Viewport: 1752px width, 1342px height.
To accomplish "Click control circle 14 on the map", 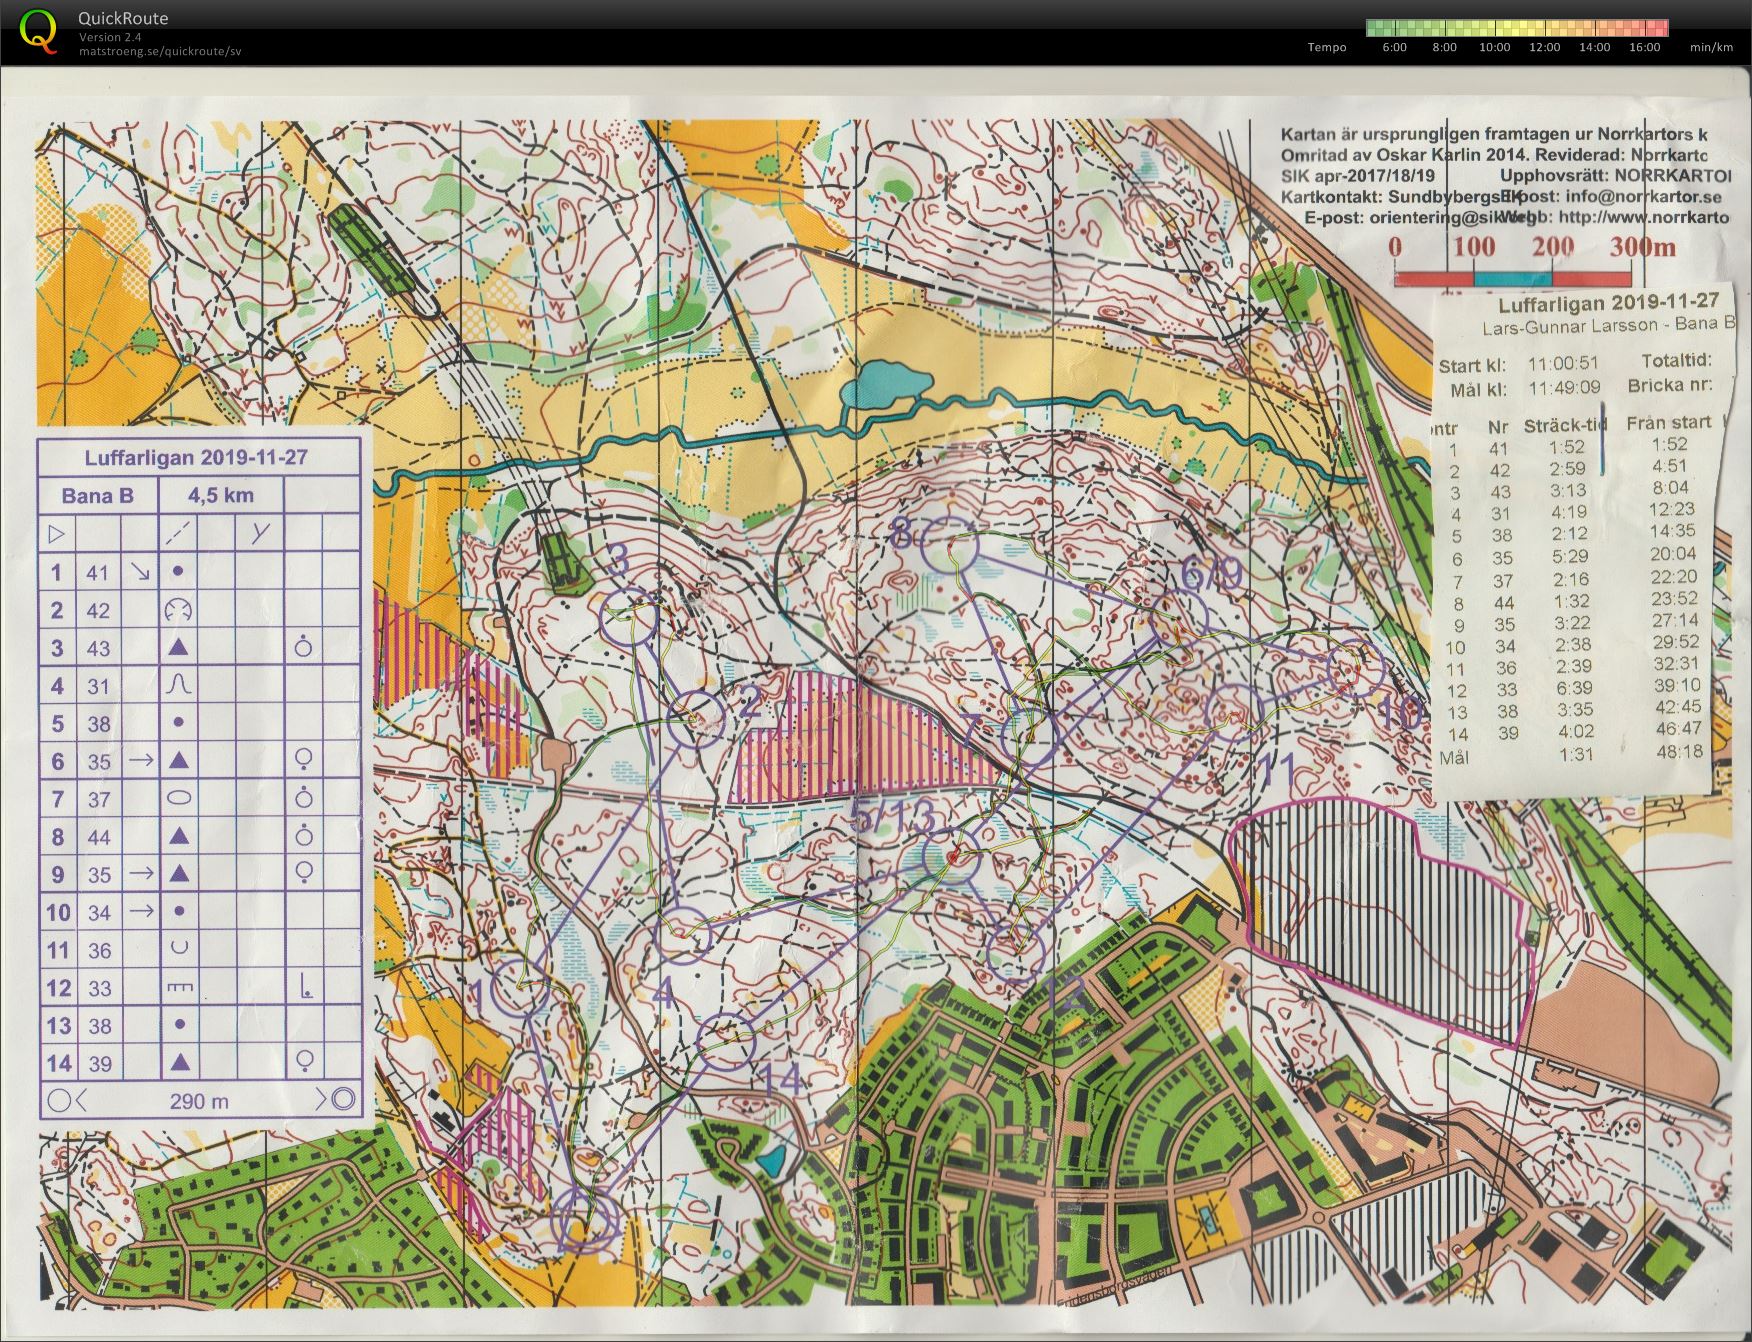I will tap(726, 1041).
